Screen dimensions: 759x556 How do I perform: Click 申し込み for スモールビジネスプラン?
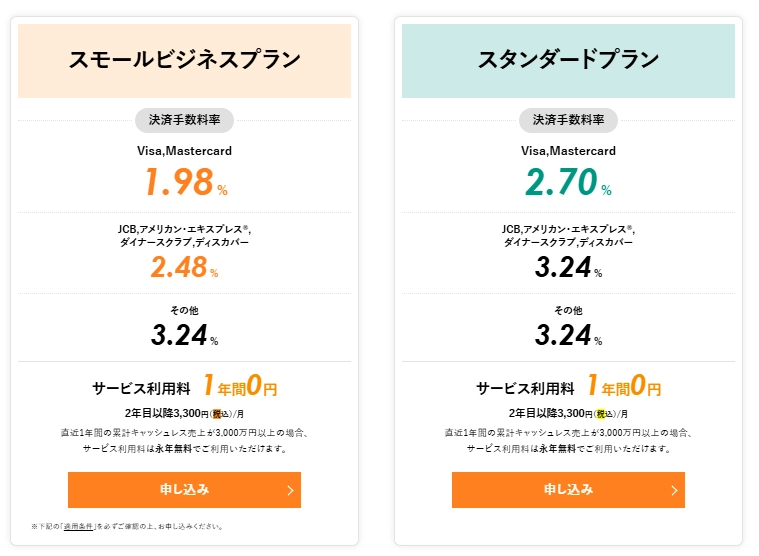coord(184,490)
